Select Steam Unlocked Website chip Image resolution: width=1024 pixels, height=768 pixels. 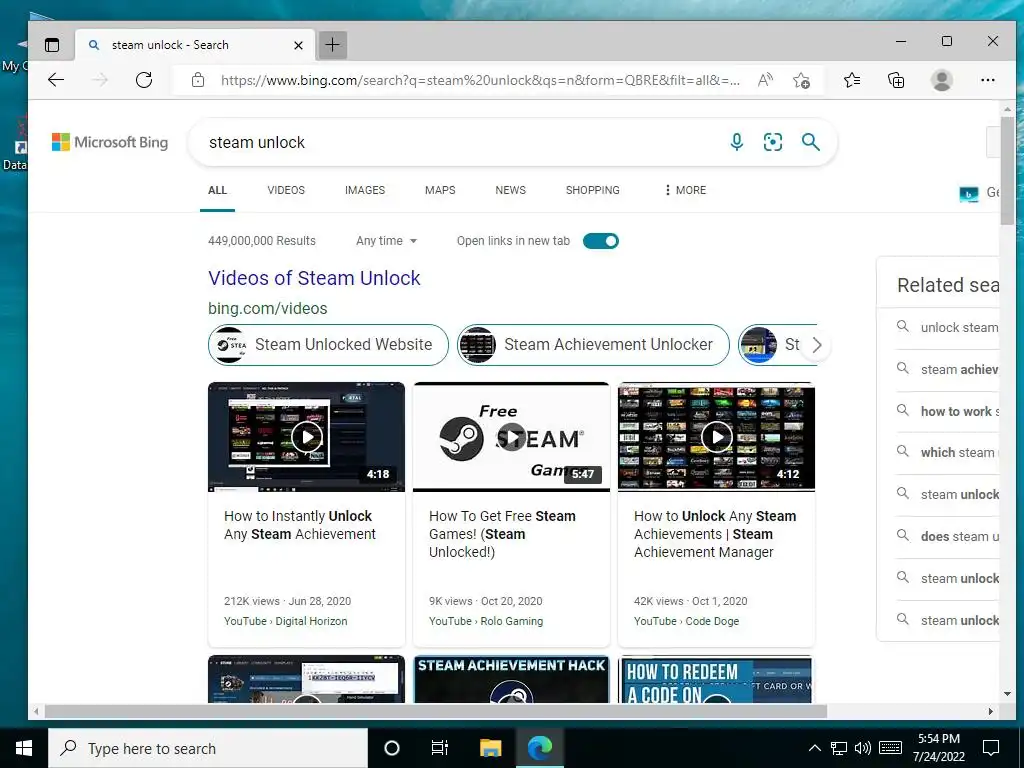[328, 345]
